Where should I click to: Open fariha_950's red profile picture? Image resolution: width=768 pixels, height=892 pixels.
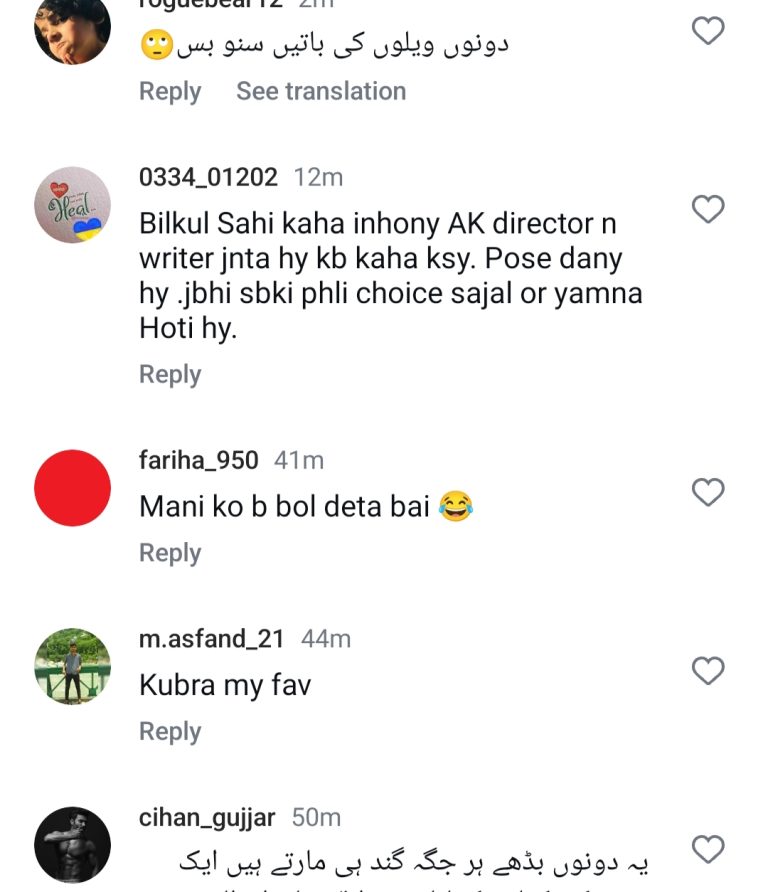(x=70, y=487)
